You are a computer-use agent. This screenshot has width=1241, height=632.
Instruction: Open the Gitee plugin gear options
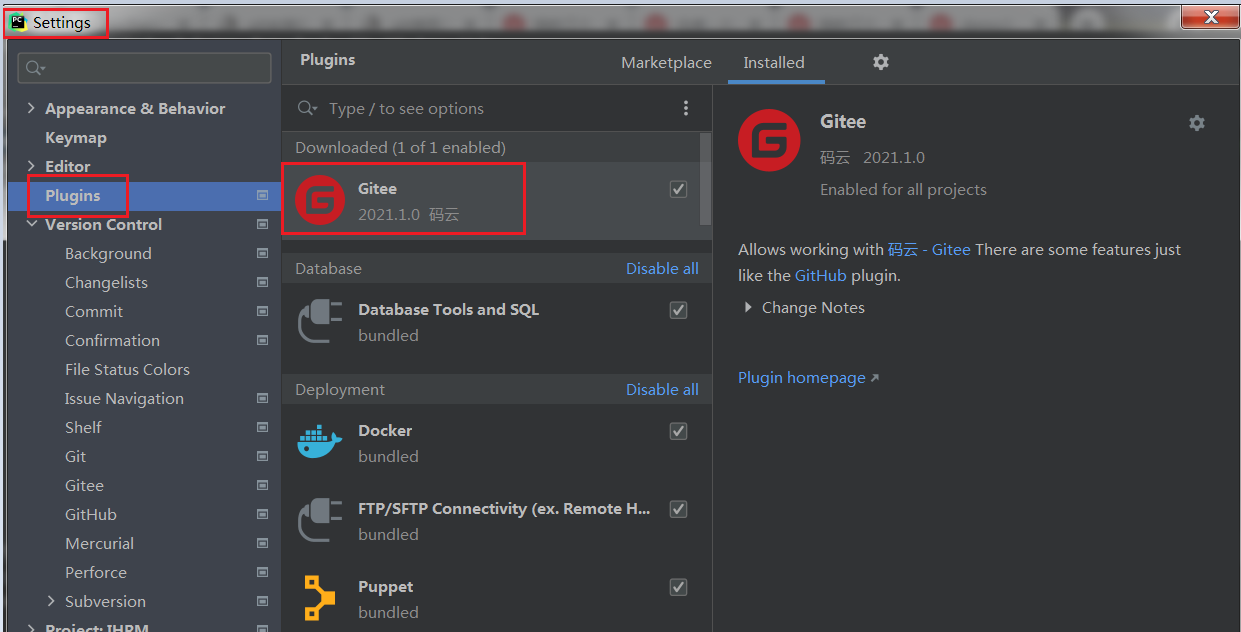point(1196,123)
